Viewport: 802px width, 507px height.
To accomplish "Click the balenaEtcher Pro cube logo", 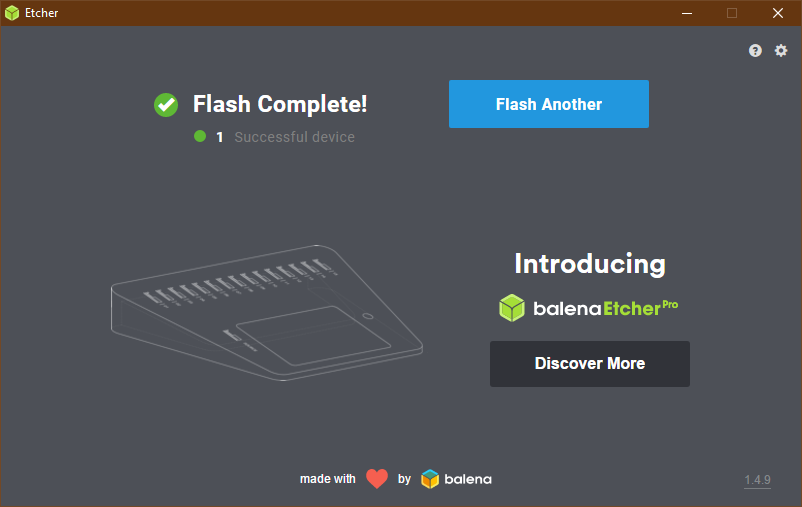I will click(x=512, y=308).
